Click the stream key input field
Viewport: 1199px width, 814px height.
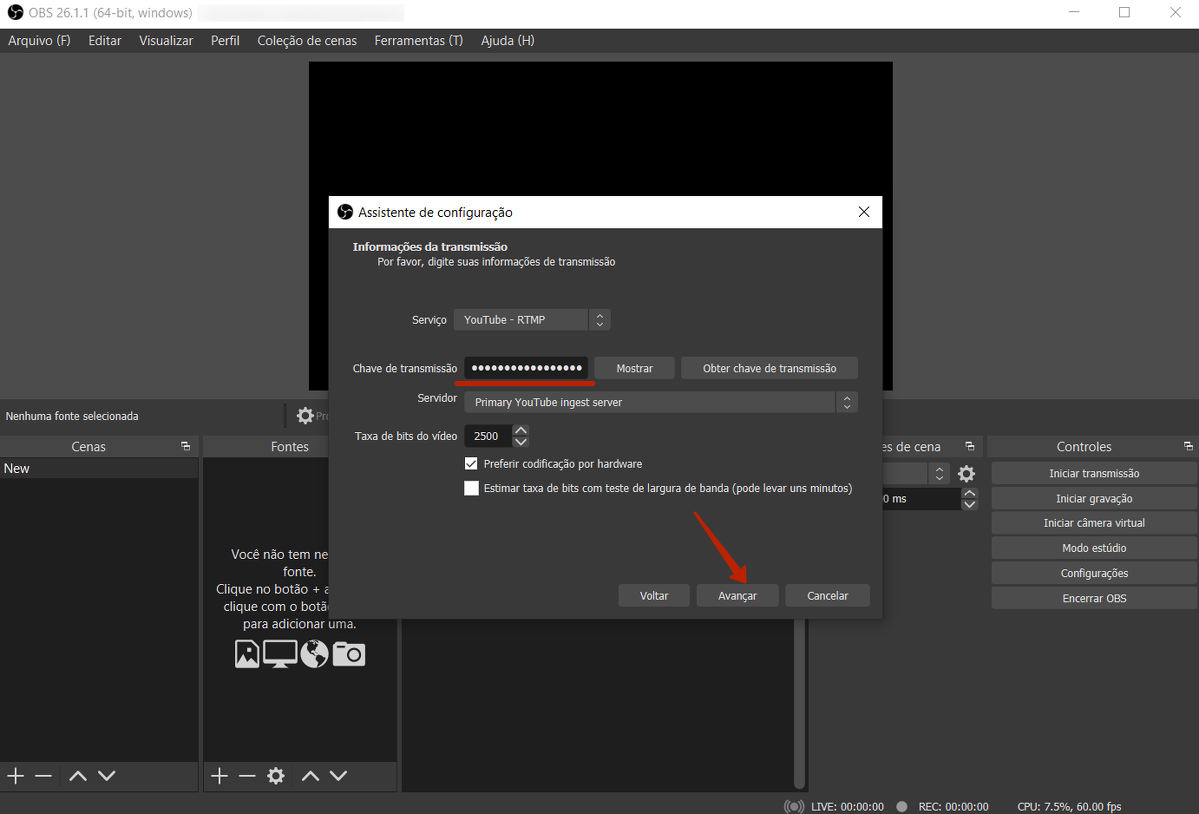coord(526,369)
